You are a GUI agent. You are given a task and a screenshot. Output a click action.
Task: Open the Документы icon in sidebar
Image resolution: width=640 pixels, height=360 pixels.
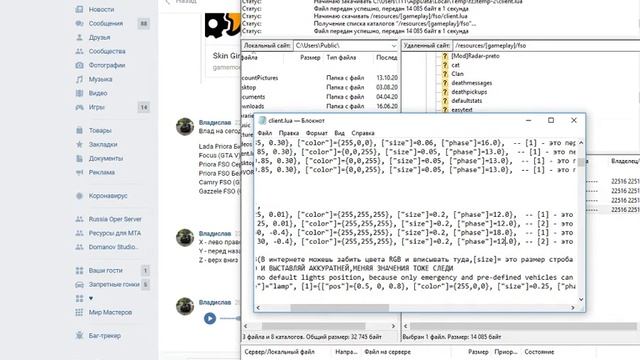tap(80, 158)
